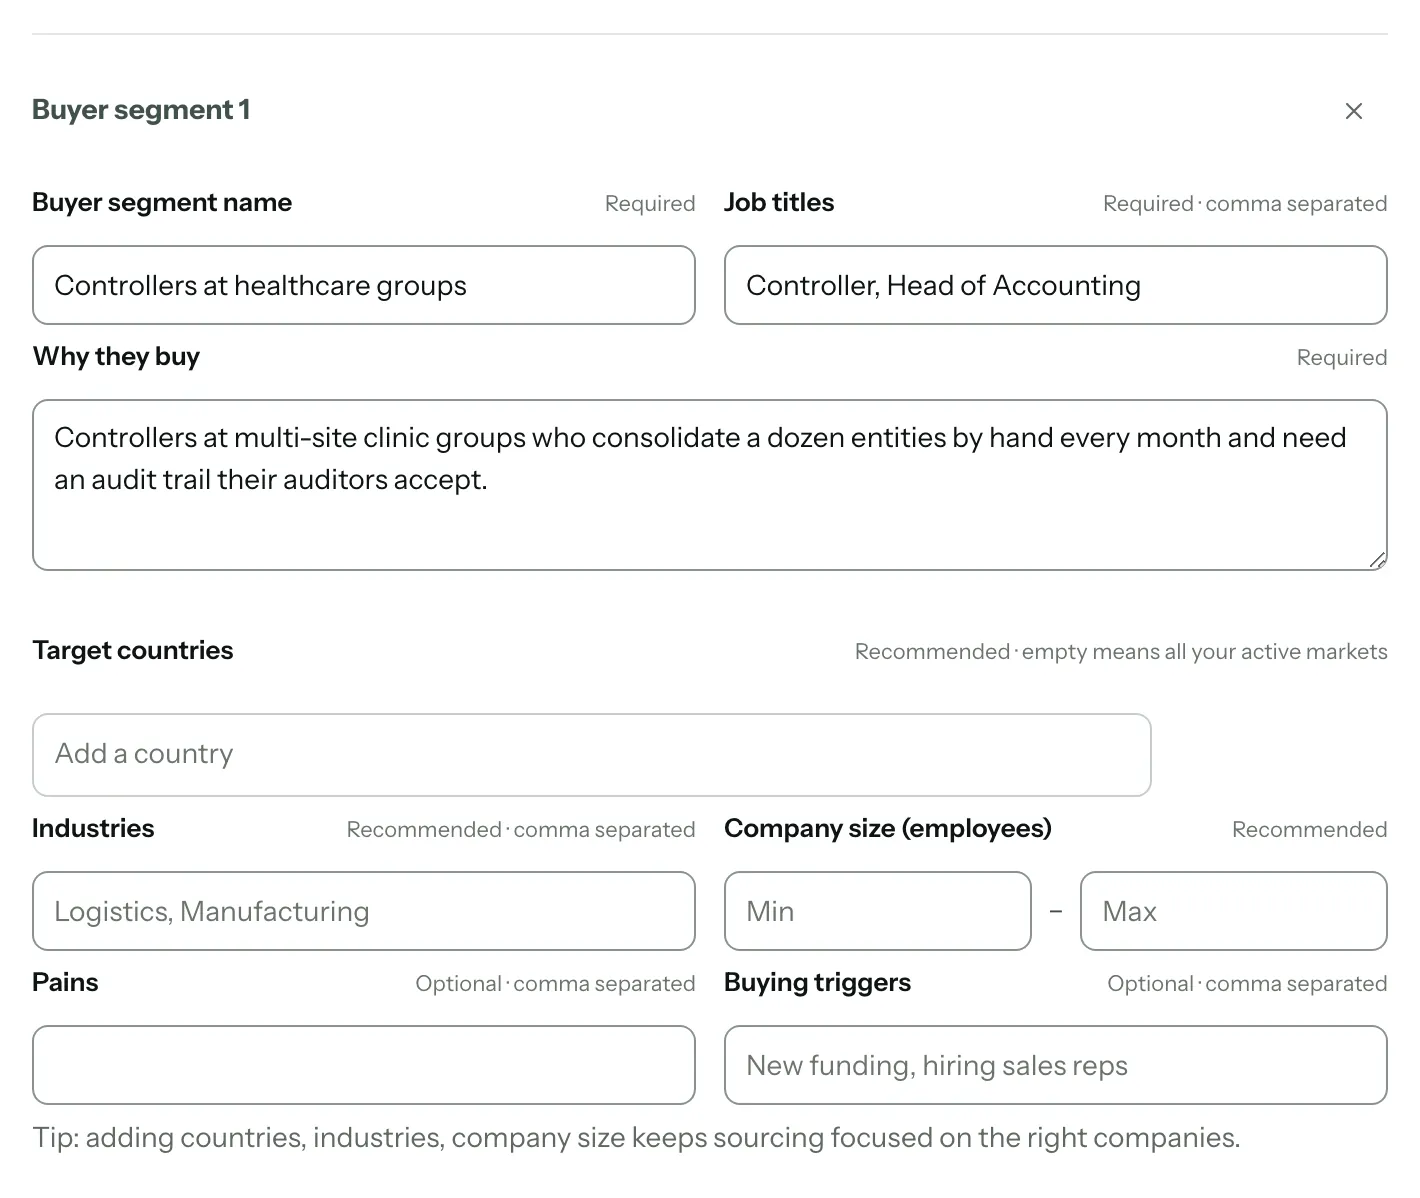
Task: Remove Buyer segment 1 with the X icon
Action: (x=1354, y=111)
